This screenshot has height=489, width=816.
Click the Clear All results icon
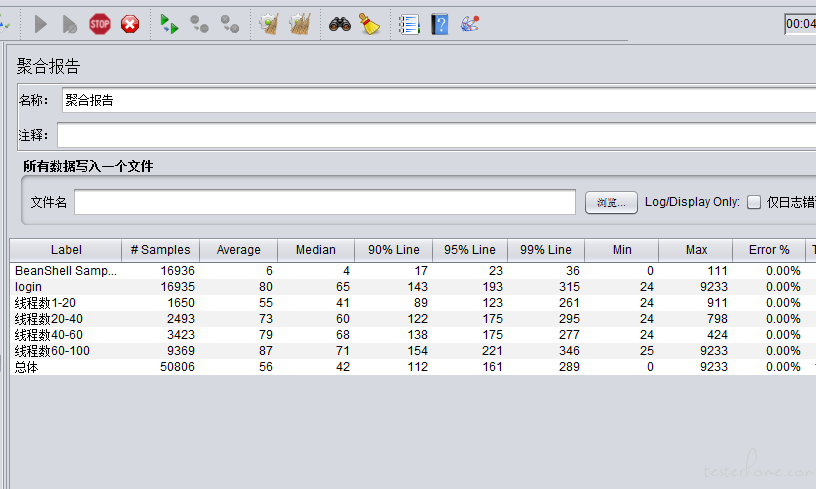[x=299, y=24]
